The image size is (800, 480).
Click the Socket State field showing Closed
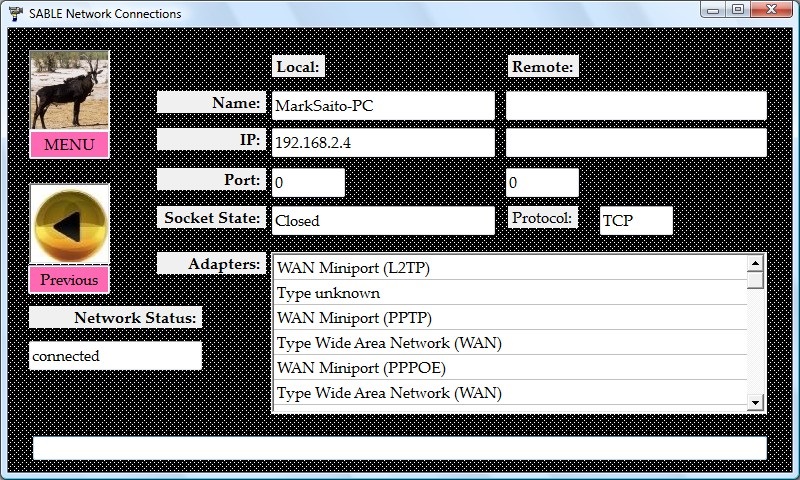pos(382,220)
